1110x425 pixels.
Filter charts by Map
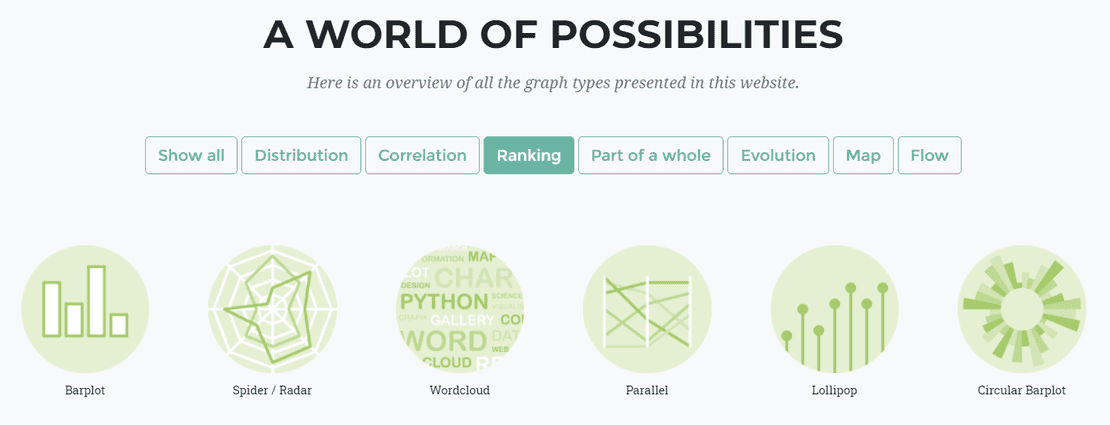(863, 155)
